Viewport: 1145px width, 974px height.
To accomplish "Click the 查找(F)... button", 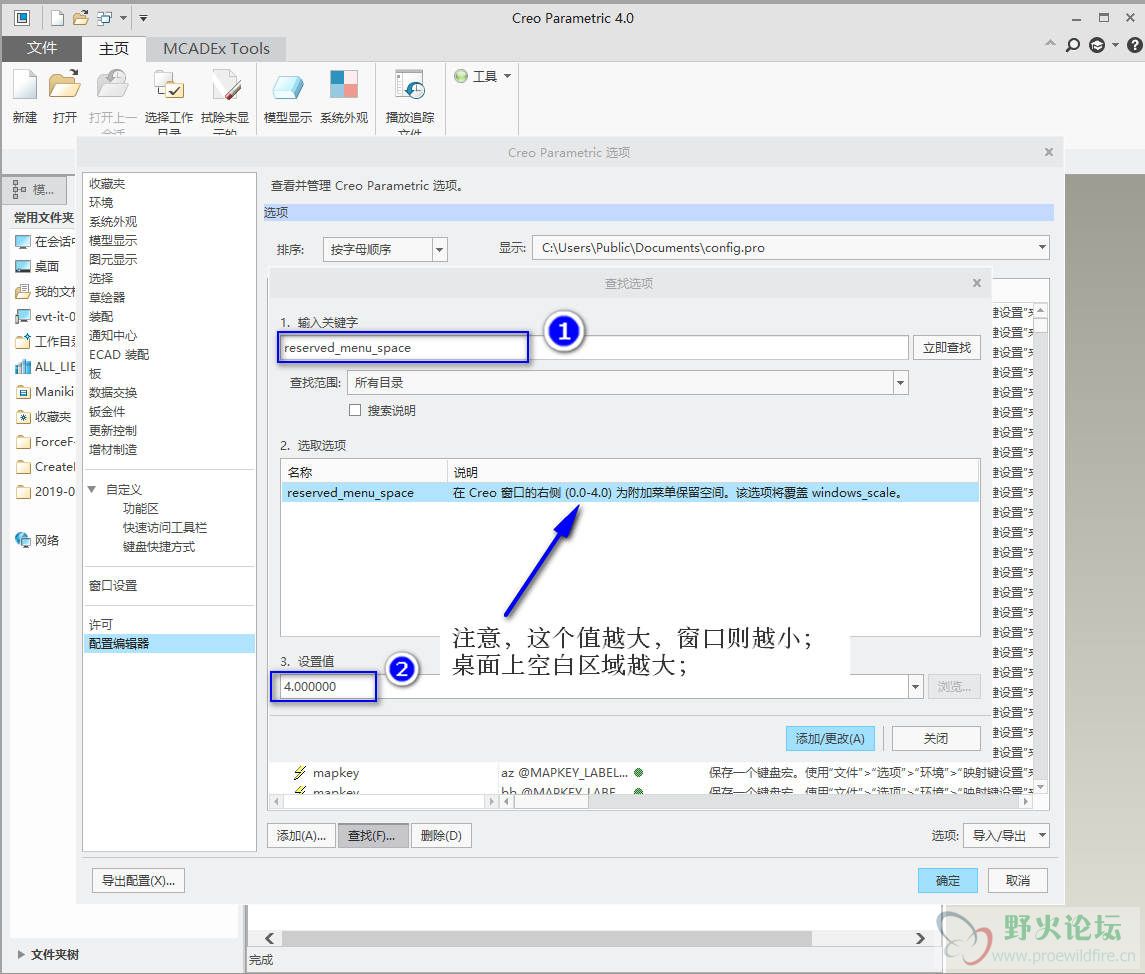I will (x=372, y=835).
